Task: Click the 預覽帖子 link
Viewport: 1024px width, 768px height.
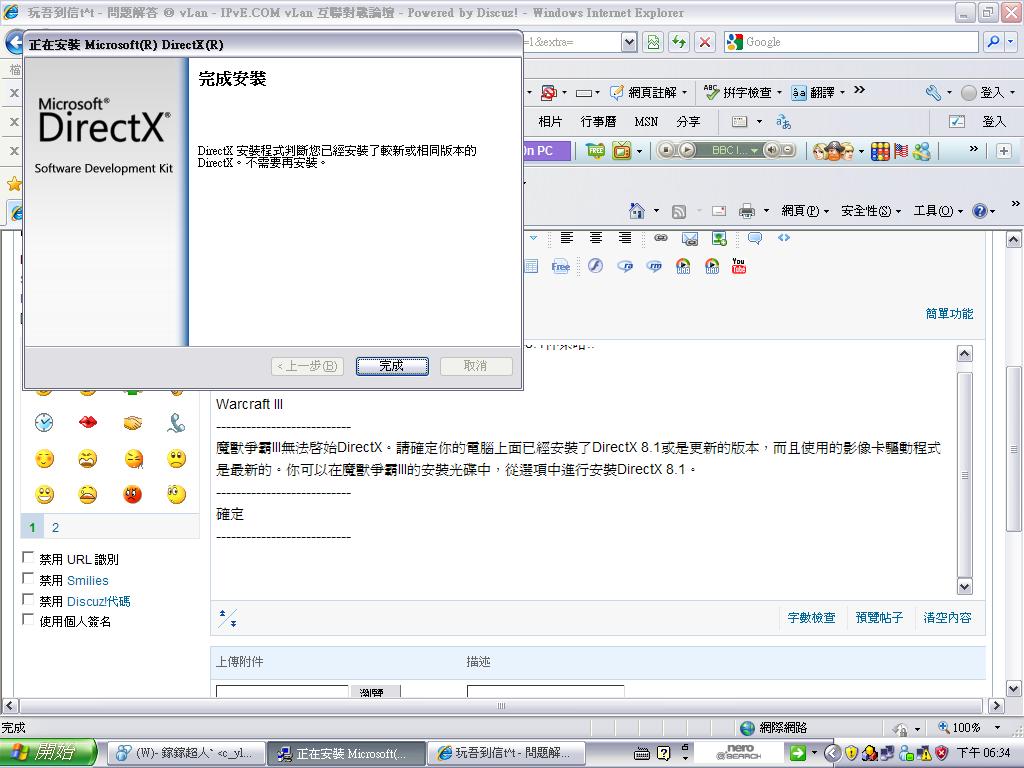Action: [x=879, y=617]
